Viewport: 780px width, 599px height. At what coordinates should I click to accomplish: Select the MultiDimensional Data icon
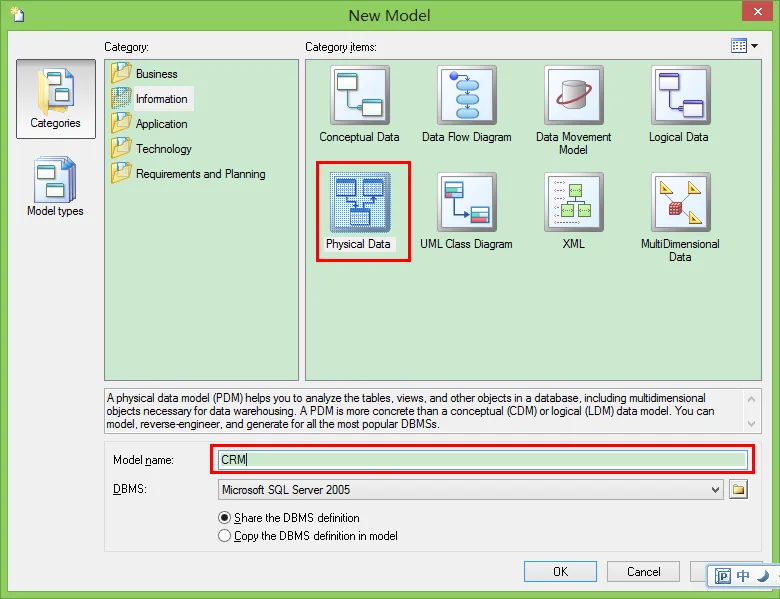click(x=681, y=202)
